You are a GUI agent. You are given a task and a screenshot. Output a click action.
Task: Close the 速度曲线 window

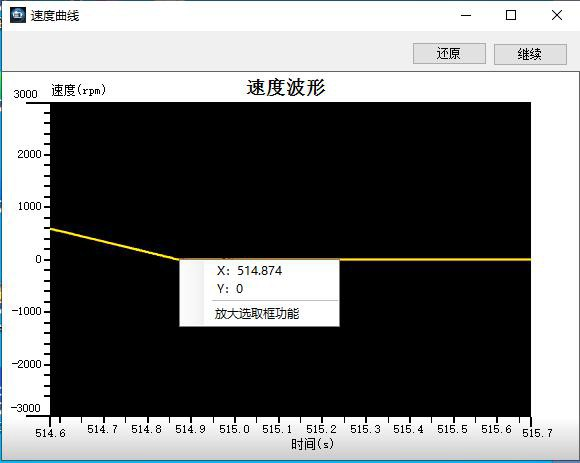(x=557, y=15)
